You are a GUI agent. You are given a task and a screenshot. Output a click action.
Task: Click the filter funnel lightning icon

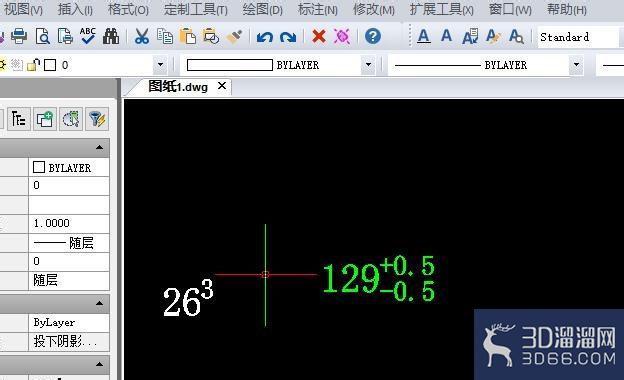[x=97, y=119]
